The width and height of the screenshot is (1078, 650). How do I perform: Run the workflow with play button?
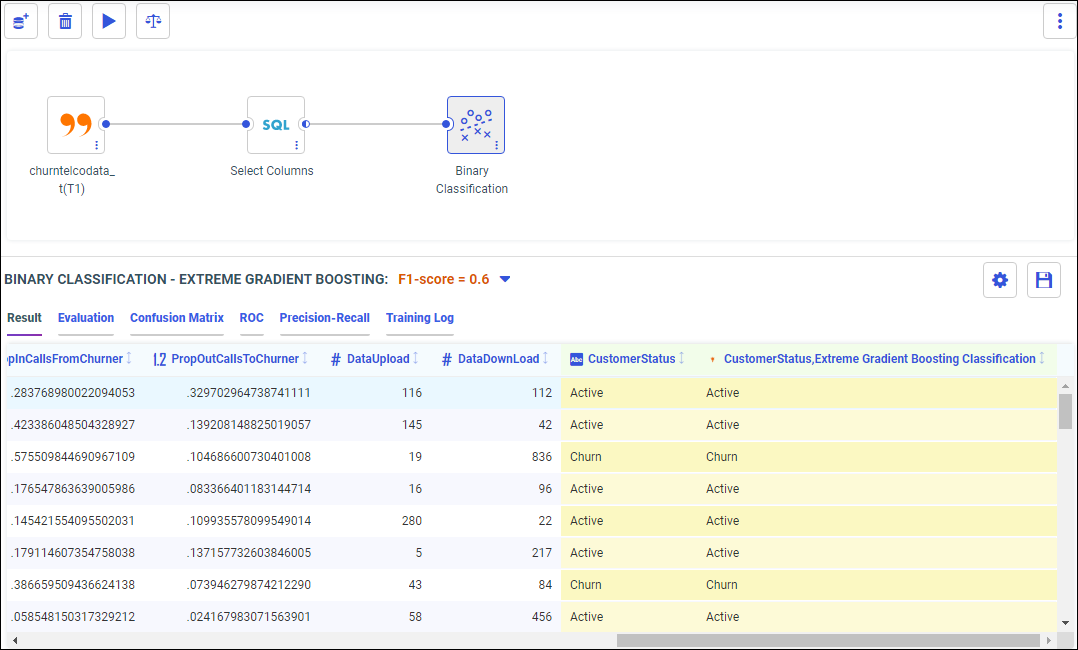click(x=109, y=21)
